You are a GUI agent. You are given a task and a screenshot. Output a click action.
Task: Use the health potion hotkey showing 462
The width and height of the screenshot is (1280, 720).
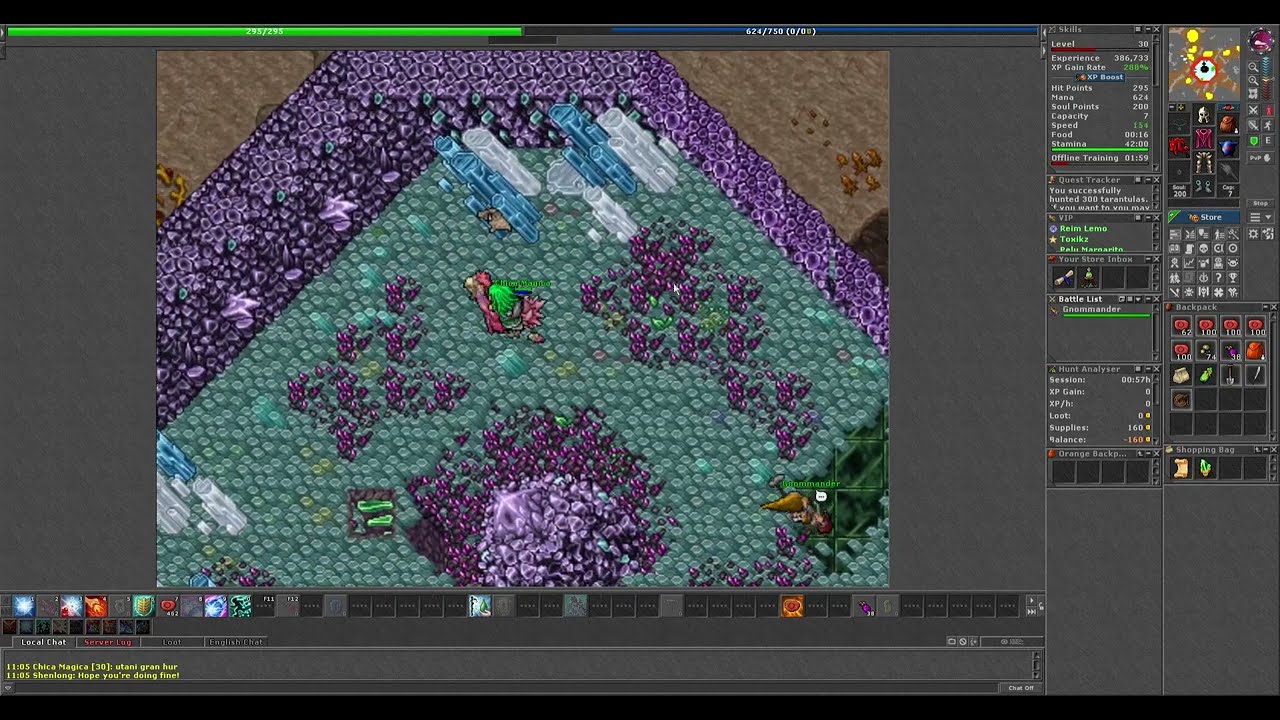(167, 605)
